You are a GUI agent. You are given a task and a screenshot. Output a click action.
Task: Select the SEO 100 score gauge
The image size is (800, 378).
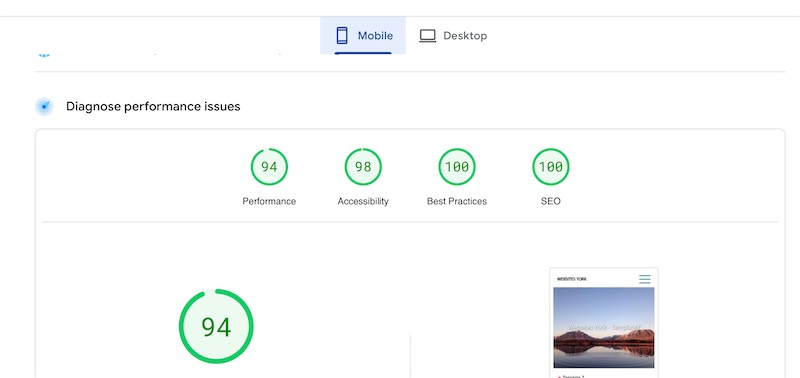point(551,167)
